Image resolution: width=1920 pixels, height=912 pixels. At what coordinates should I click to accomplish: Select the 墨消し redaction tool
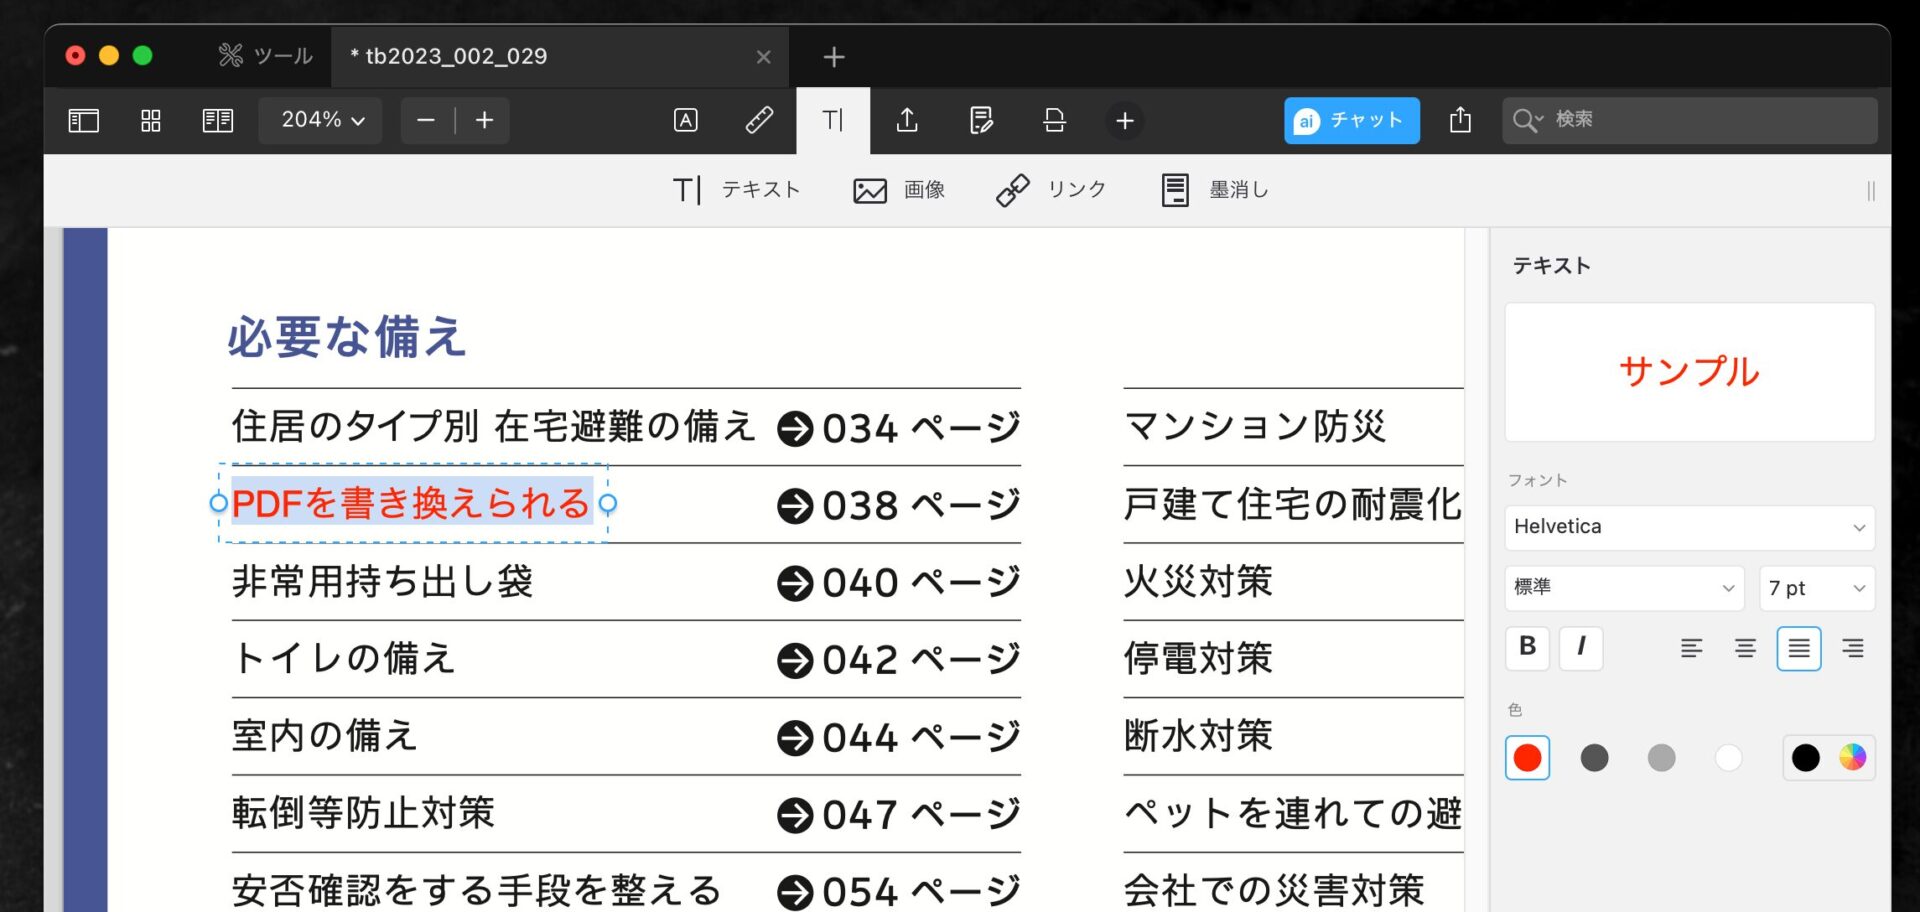(x=1215, y=190)
